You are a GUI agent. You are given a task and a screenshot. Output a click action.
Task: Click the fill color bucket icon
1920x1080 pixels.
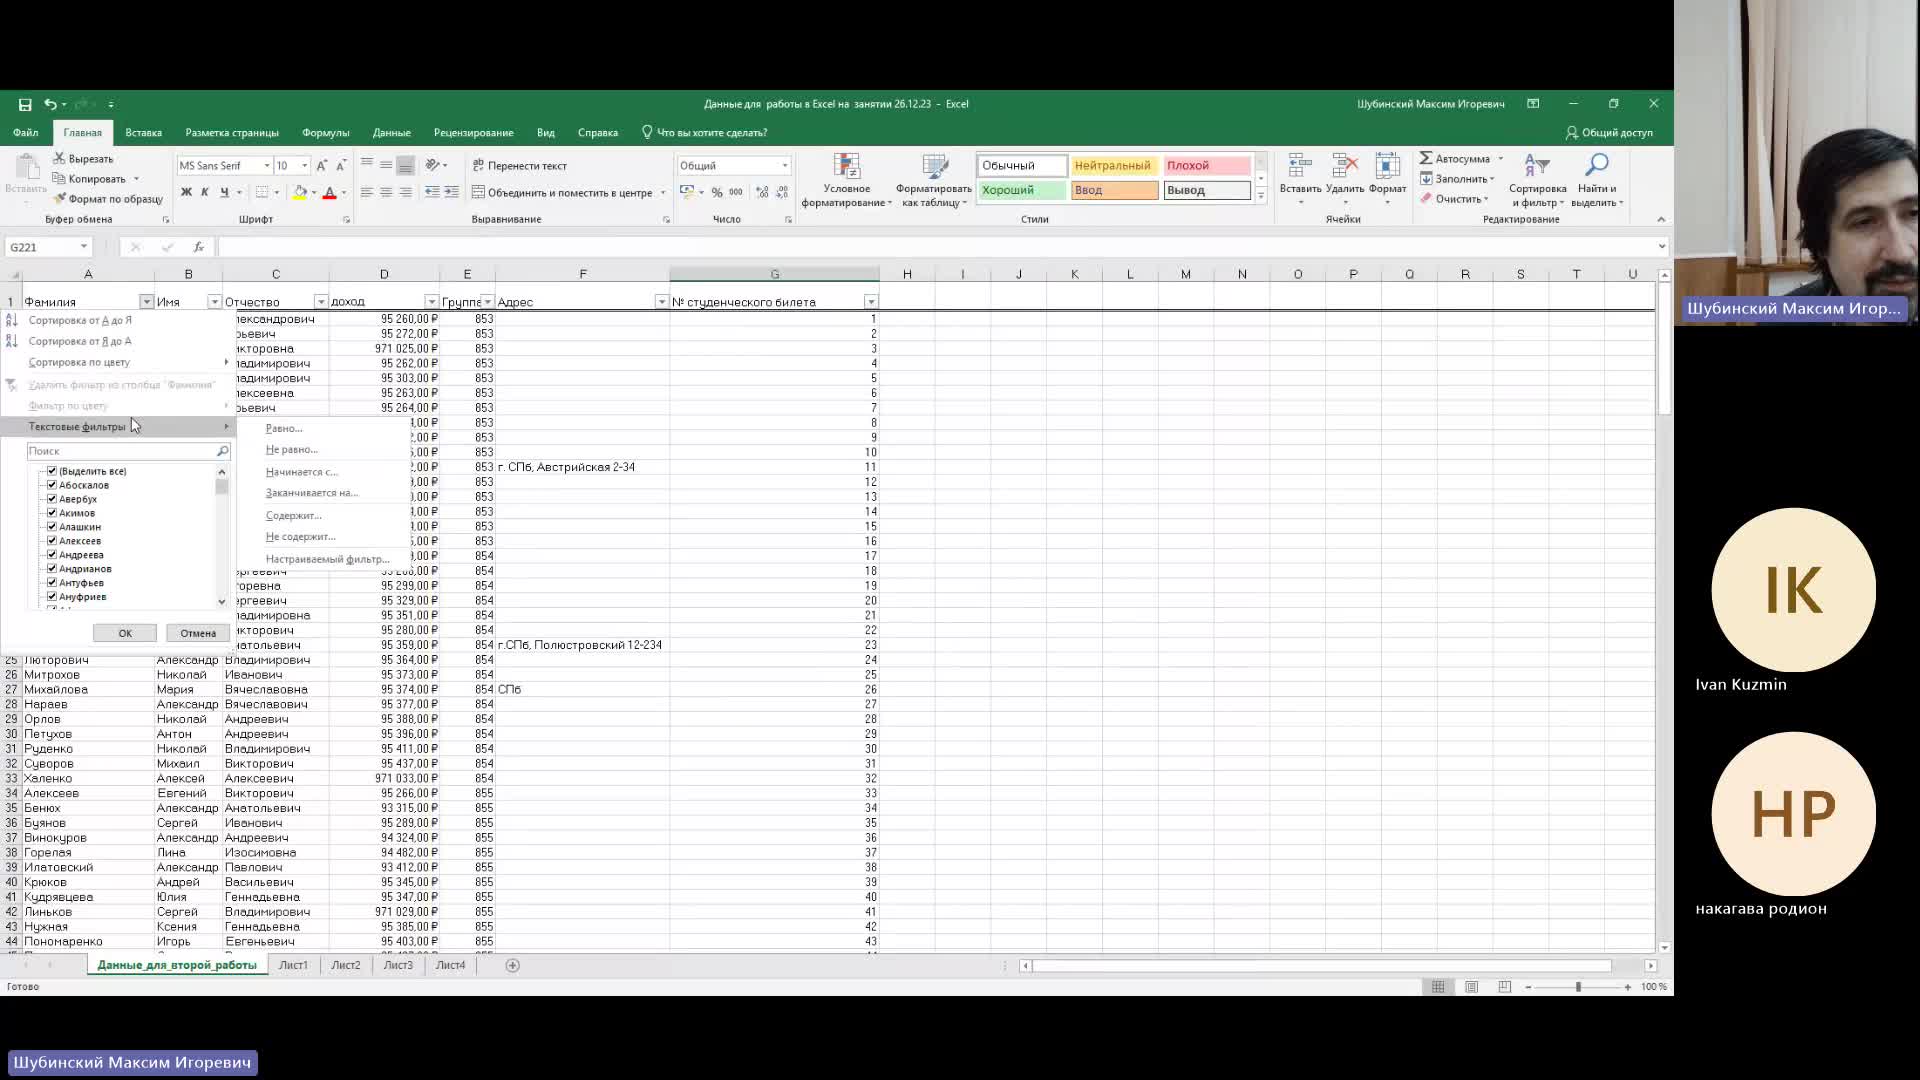299,192
